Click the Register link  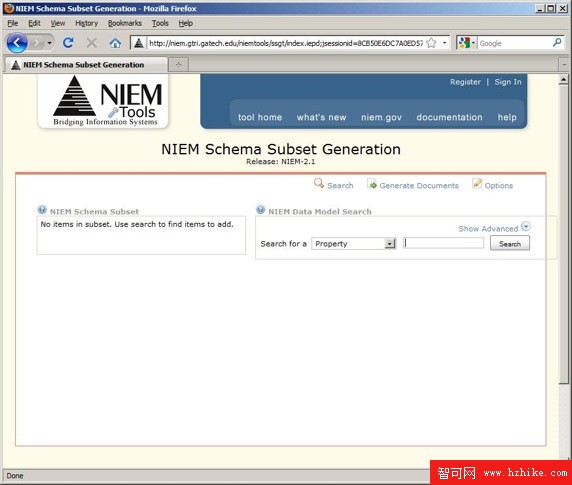[465, 82]
